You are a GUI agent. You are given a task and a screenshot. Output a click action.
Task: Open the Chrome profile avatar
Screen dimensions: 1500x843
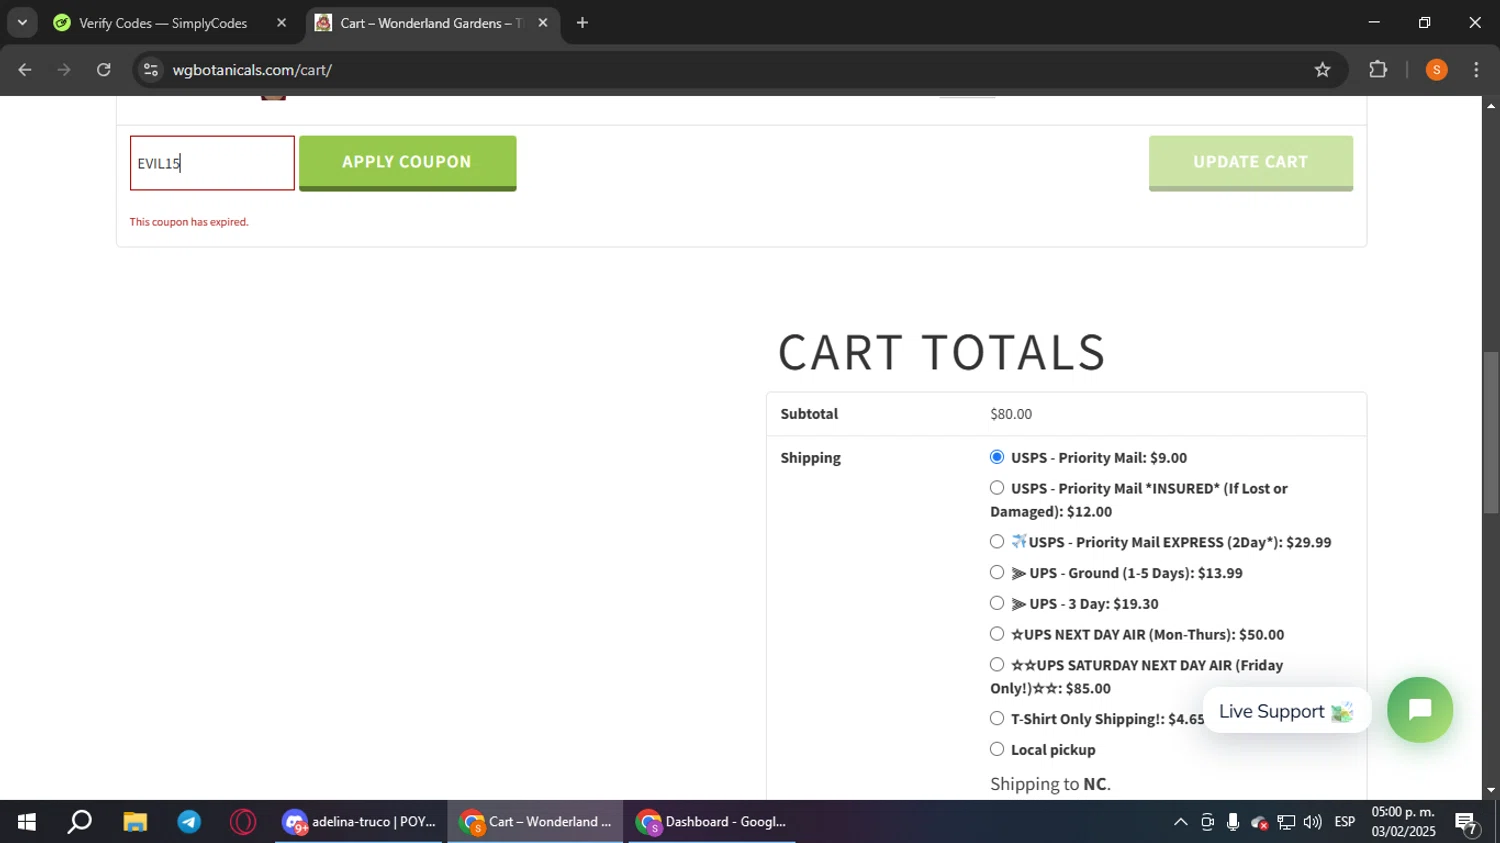coord(1436,70)
